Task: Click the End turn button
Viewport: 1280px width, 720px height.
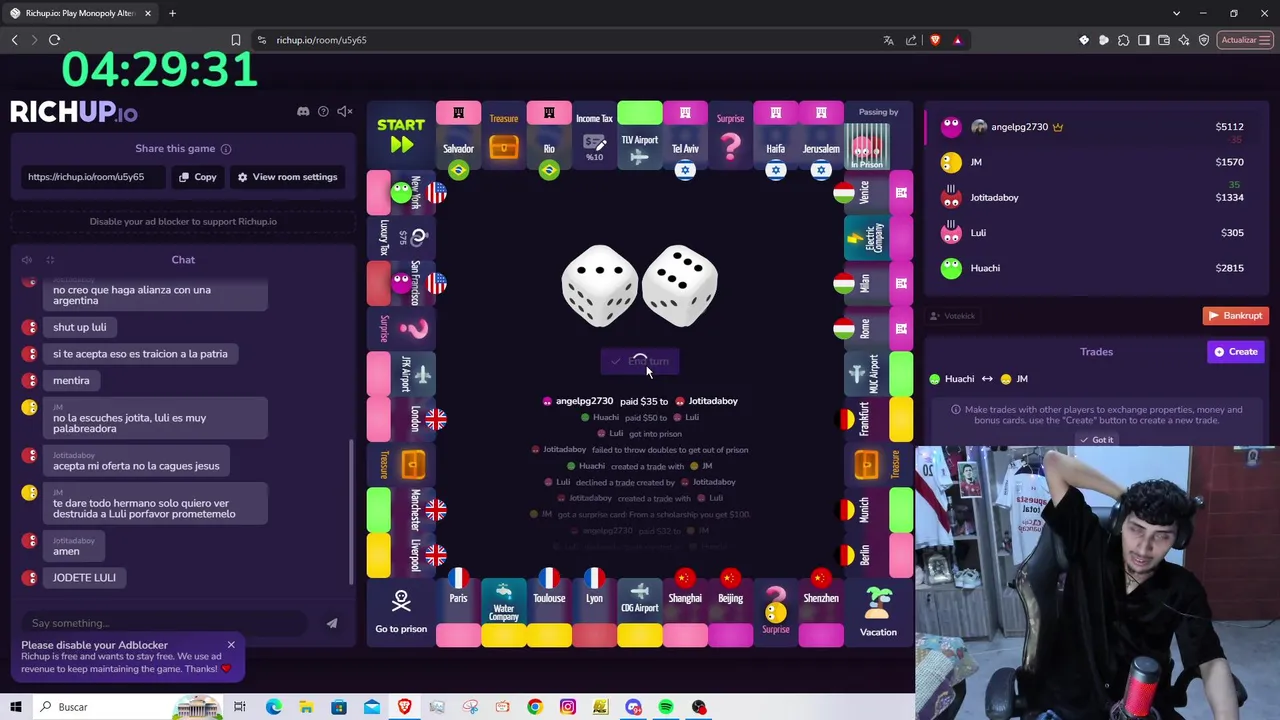Action: 640,361
